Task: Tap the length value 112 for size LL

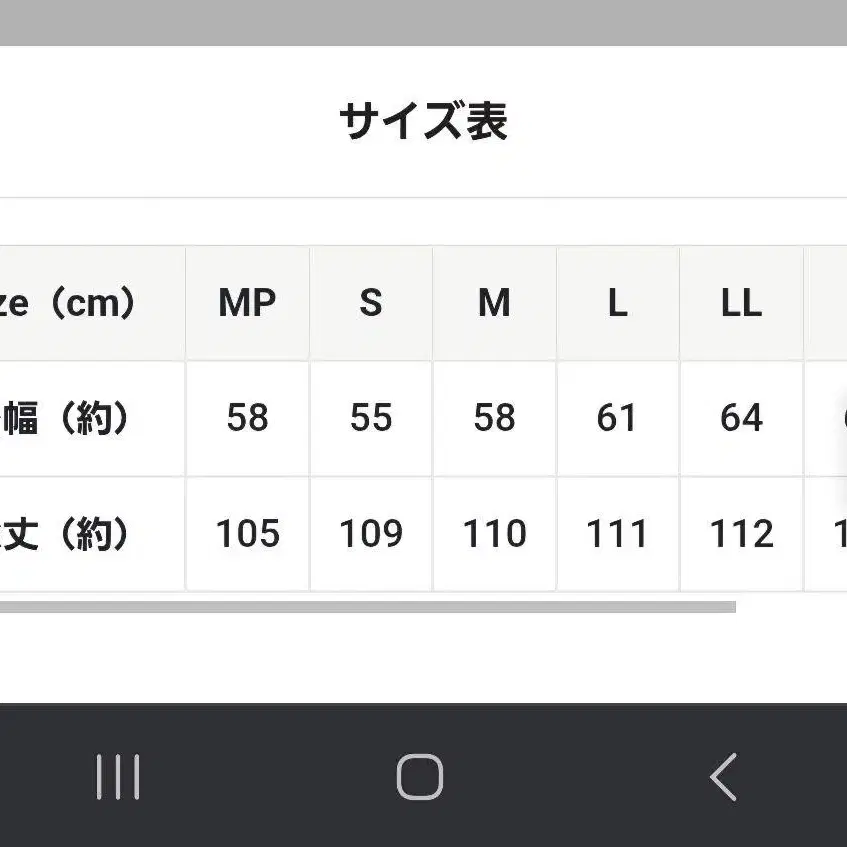Action: pos(741,535)
